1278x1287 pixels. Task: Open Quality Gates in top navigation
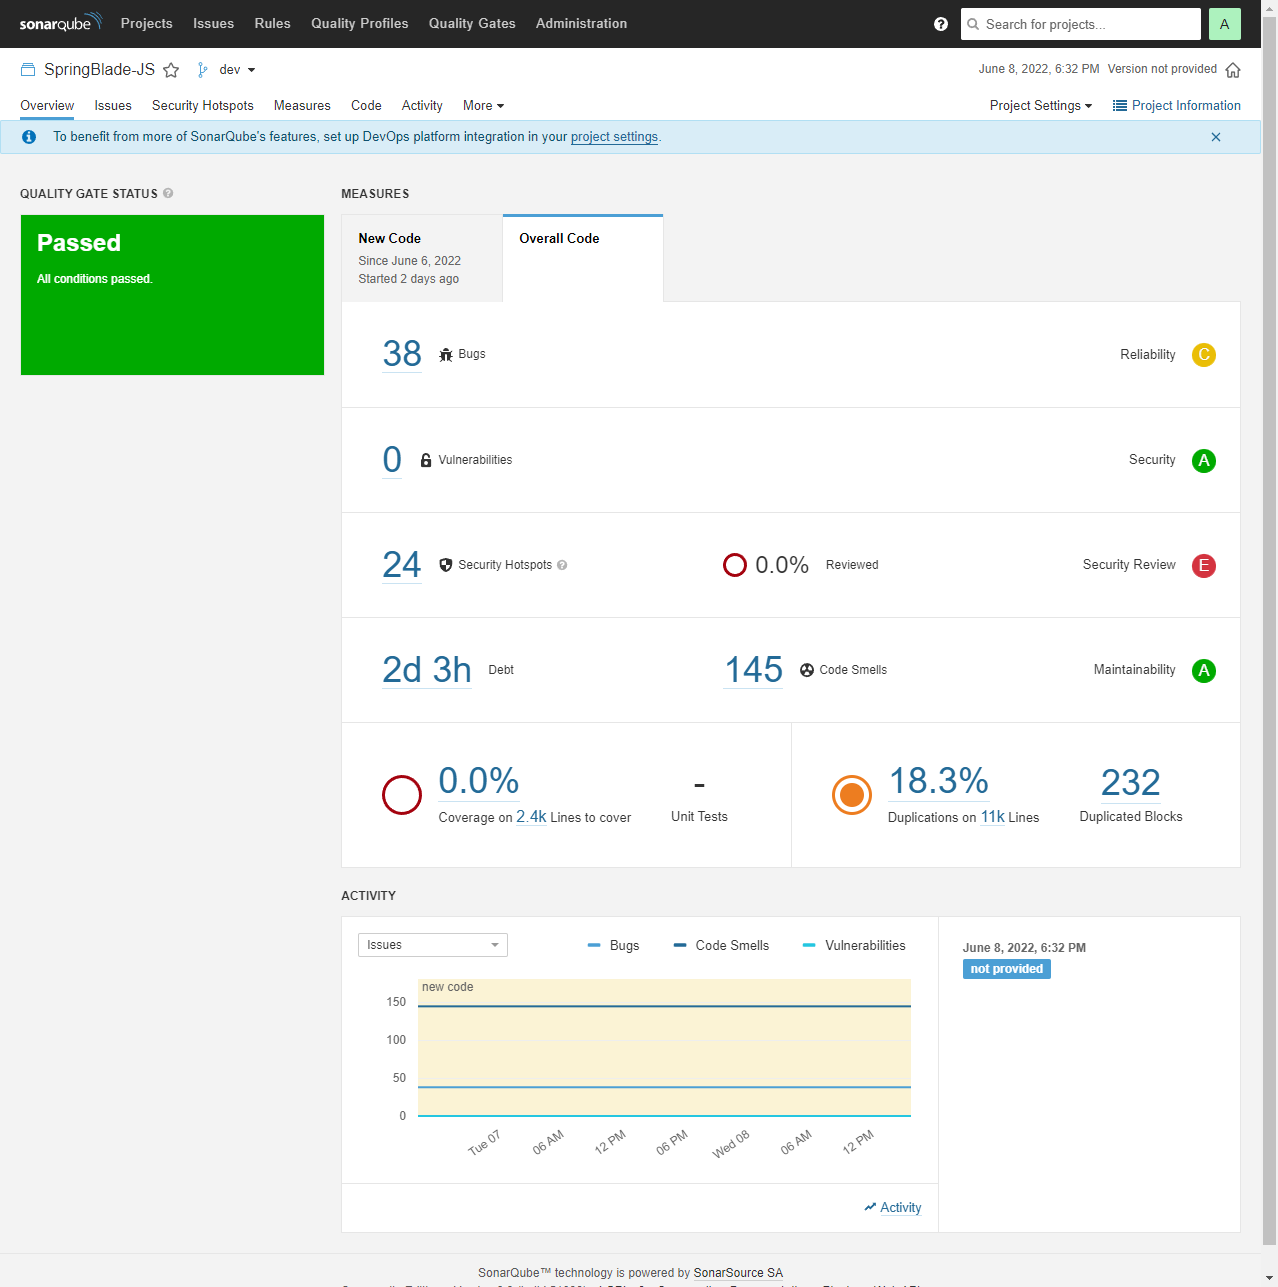pos(472,23)
